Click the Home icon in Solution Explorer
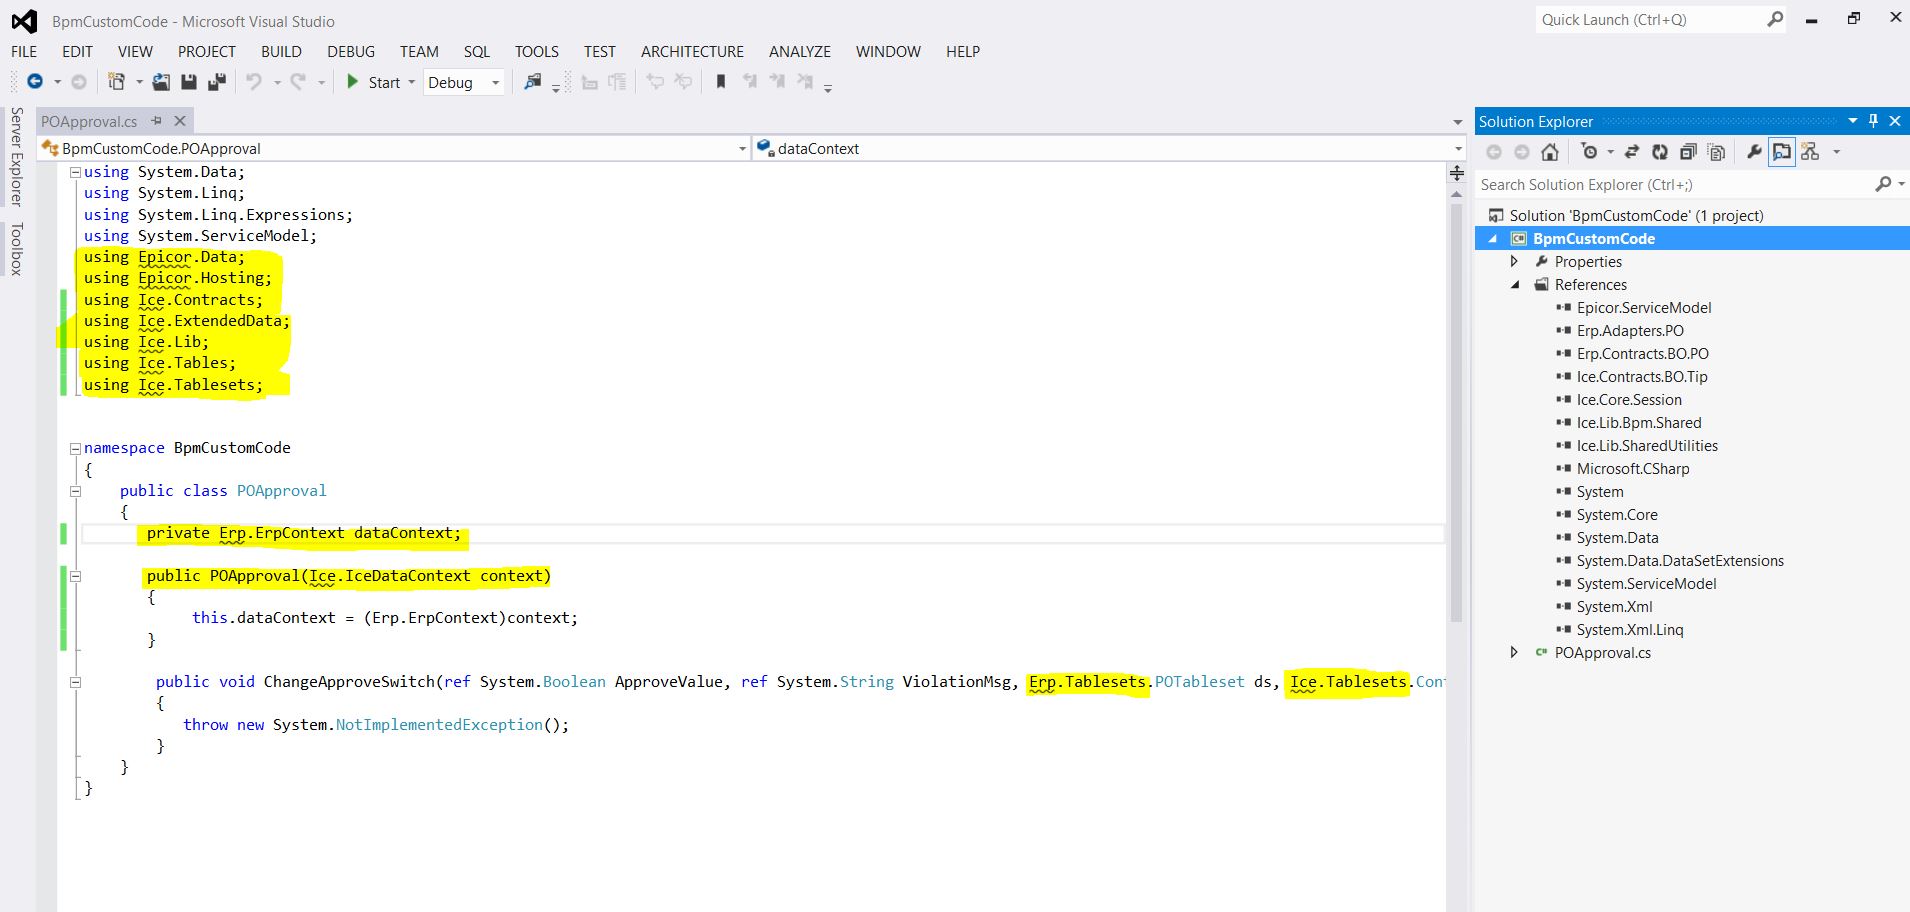Screen dimensions: 1910x912 pos(1550,152)
